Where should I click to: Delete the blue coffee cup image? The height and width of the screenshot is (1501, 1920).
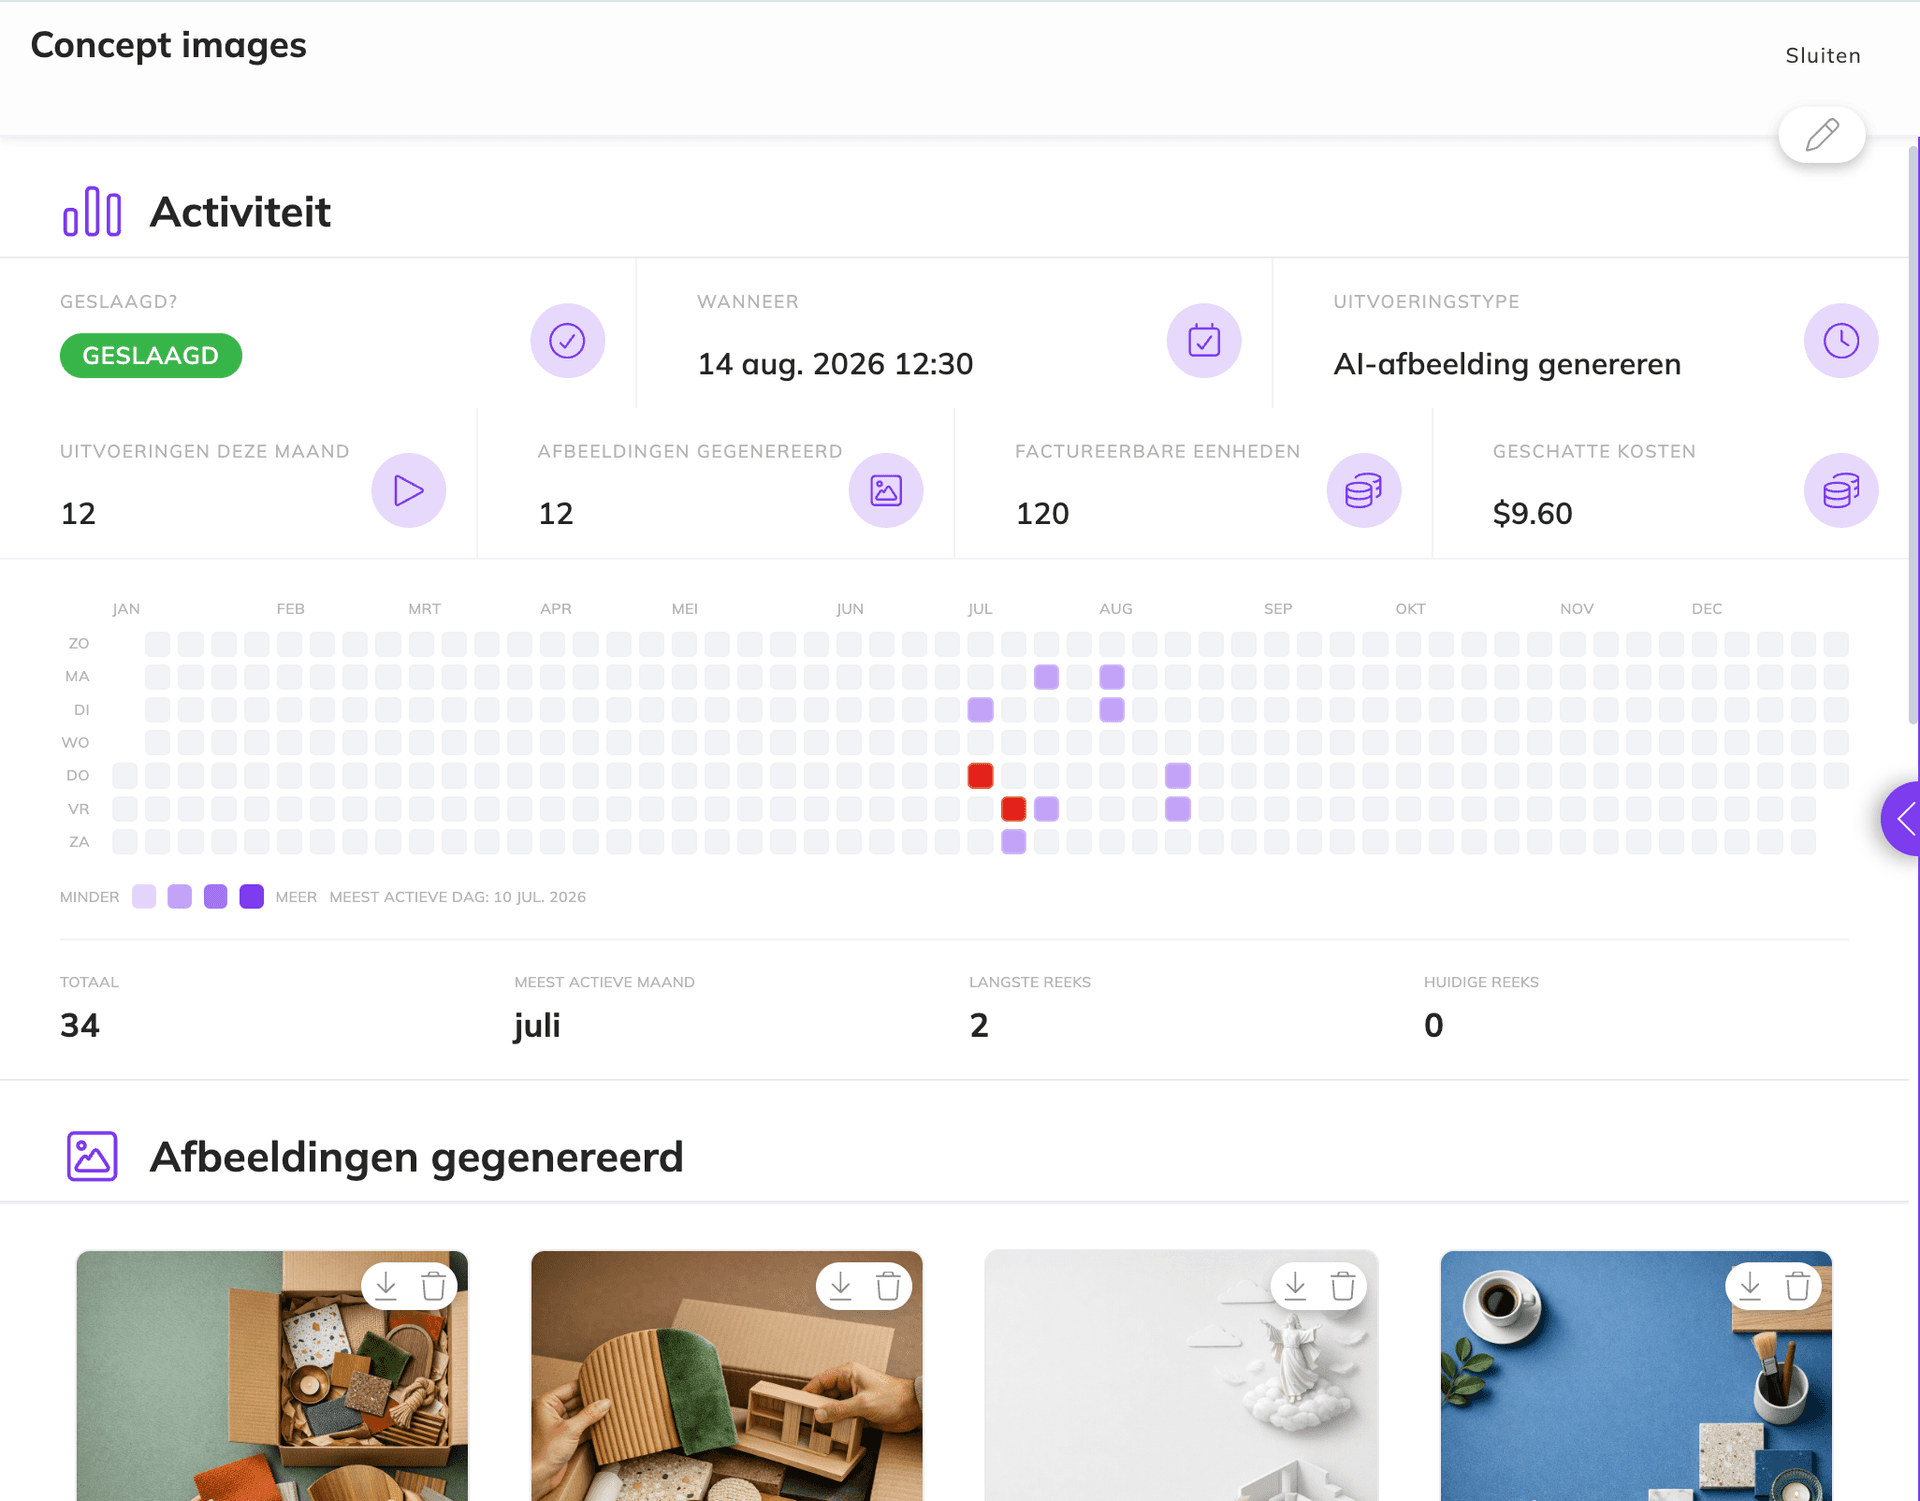coord(1797,1286)
